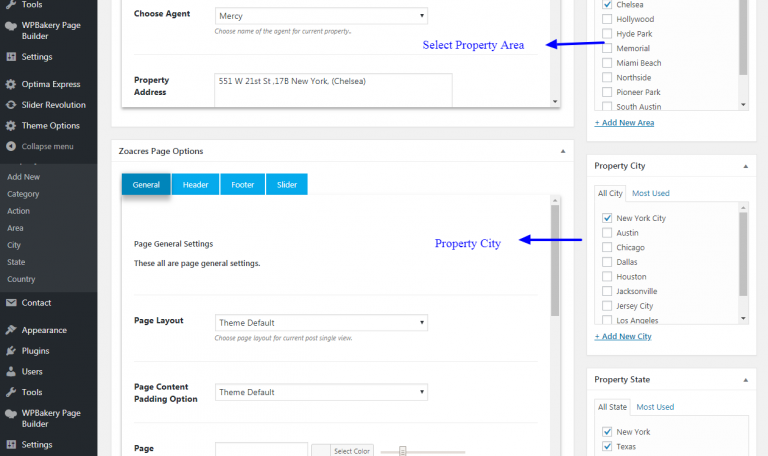Click the Collapse menu arrow icon
The image size is (768, 456).
tap(11, 146)
